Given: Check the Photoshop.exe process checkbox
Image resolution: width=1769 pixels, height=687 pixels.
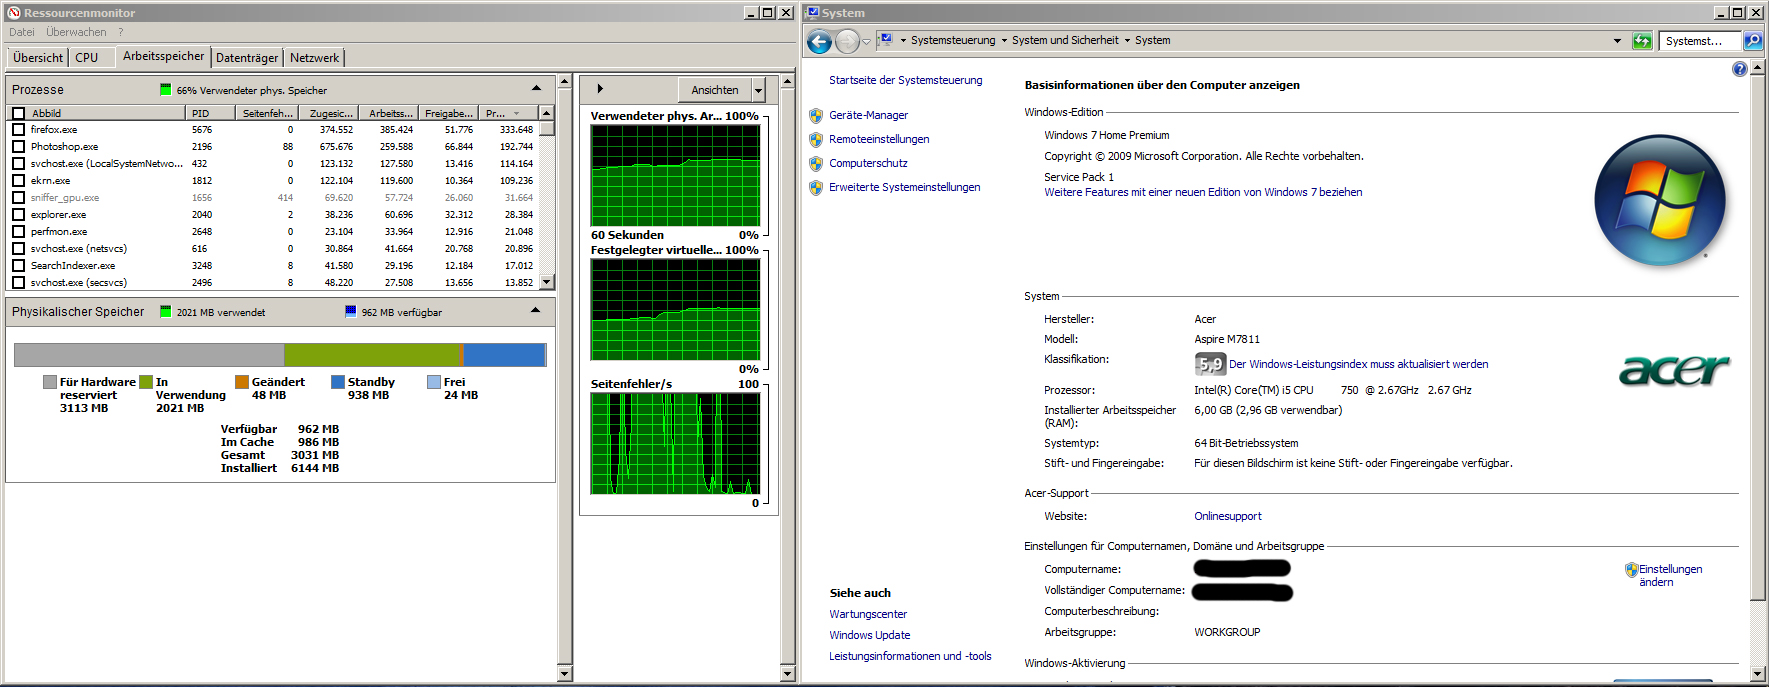Looking at the screenshot, I should pyautogui.click(x=18, y=147).
